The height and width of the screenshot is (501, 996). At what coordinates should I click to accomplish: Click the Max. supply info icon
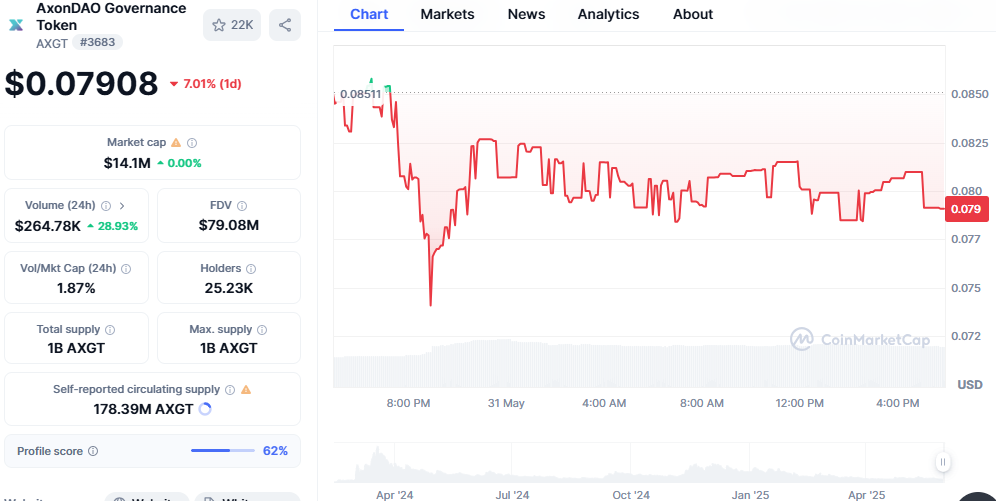(x=263, y=330)
